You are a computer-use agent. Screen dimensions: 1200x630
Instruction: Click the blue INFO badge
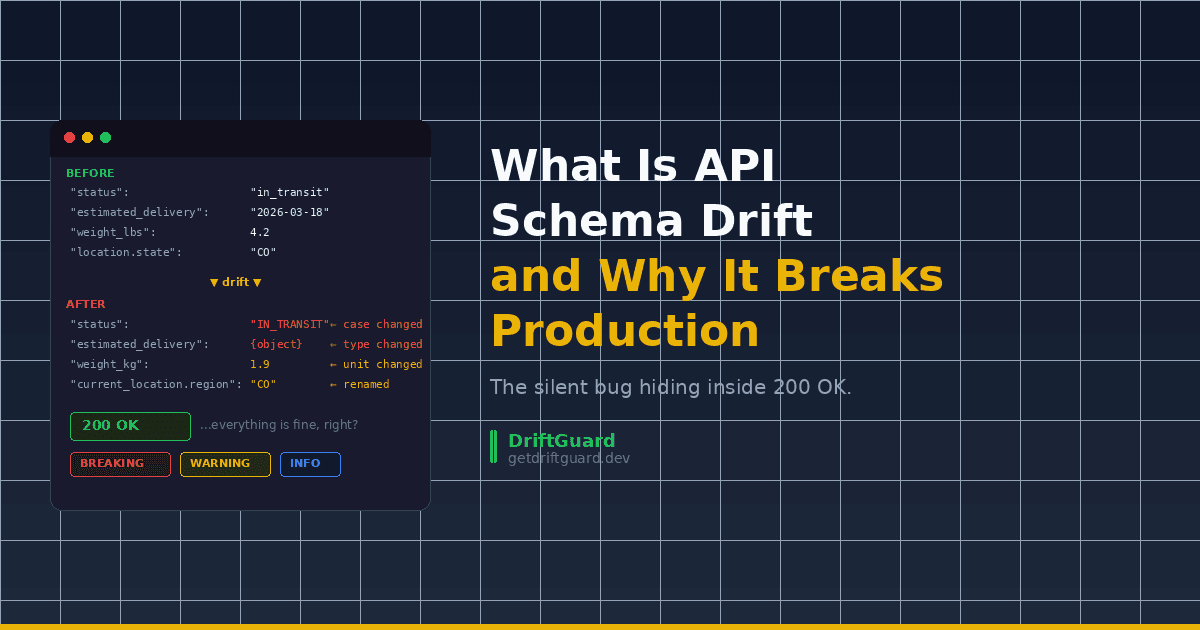point(310,464)
